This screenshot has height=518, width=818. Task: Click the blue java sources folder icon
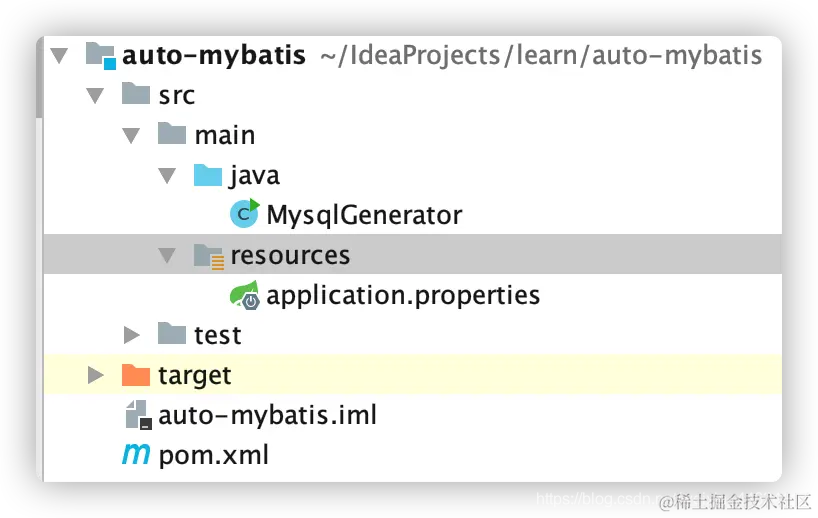click(x=208, y=174)
